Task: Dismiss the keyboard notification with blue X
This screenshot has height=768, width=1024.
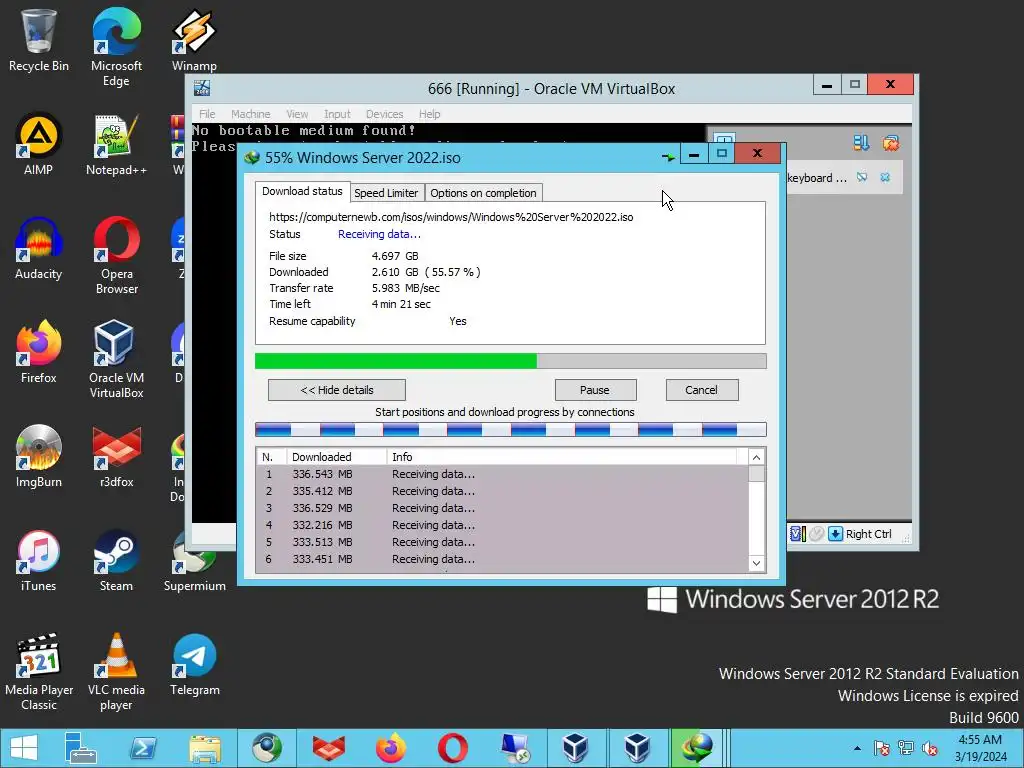Action: pos(885,177)
